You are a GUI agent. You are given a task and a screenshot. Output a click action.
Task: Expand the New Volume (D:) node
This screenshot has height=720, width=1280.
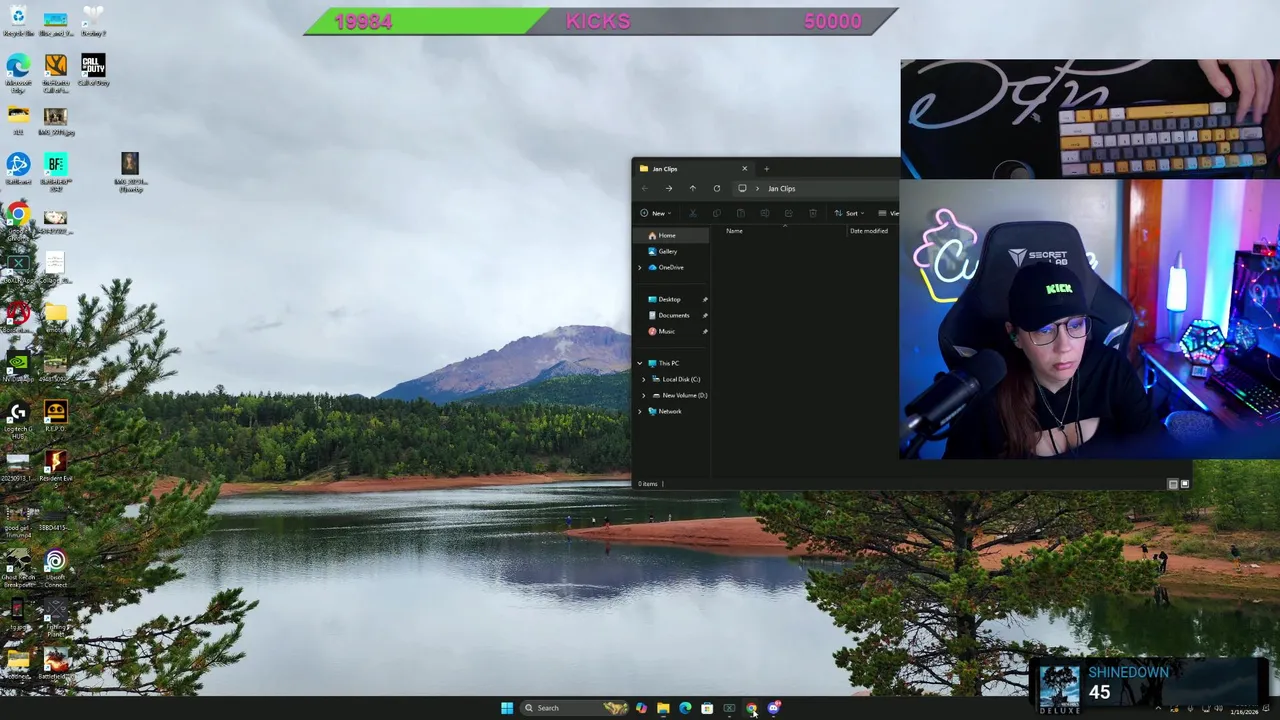pos(644,395)
